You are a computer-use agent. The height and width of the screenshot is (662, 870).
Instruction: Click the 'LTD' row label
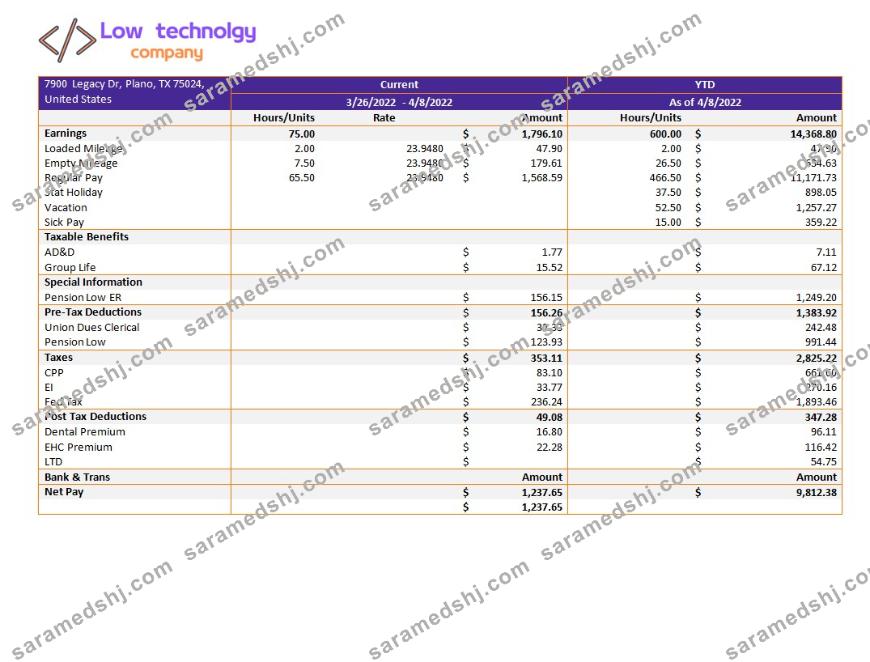[53, 462]
